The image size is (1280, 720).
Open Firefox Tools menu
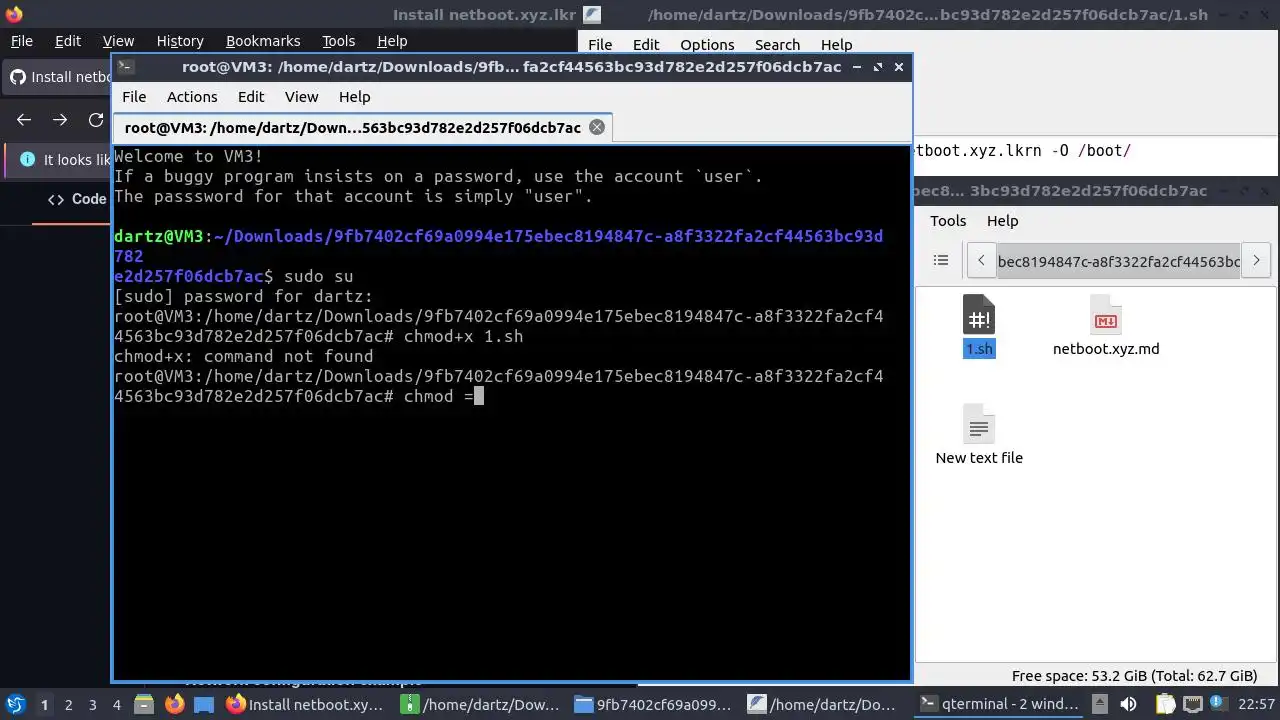[338, 41]
